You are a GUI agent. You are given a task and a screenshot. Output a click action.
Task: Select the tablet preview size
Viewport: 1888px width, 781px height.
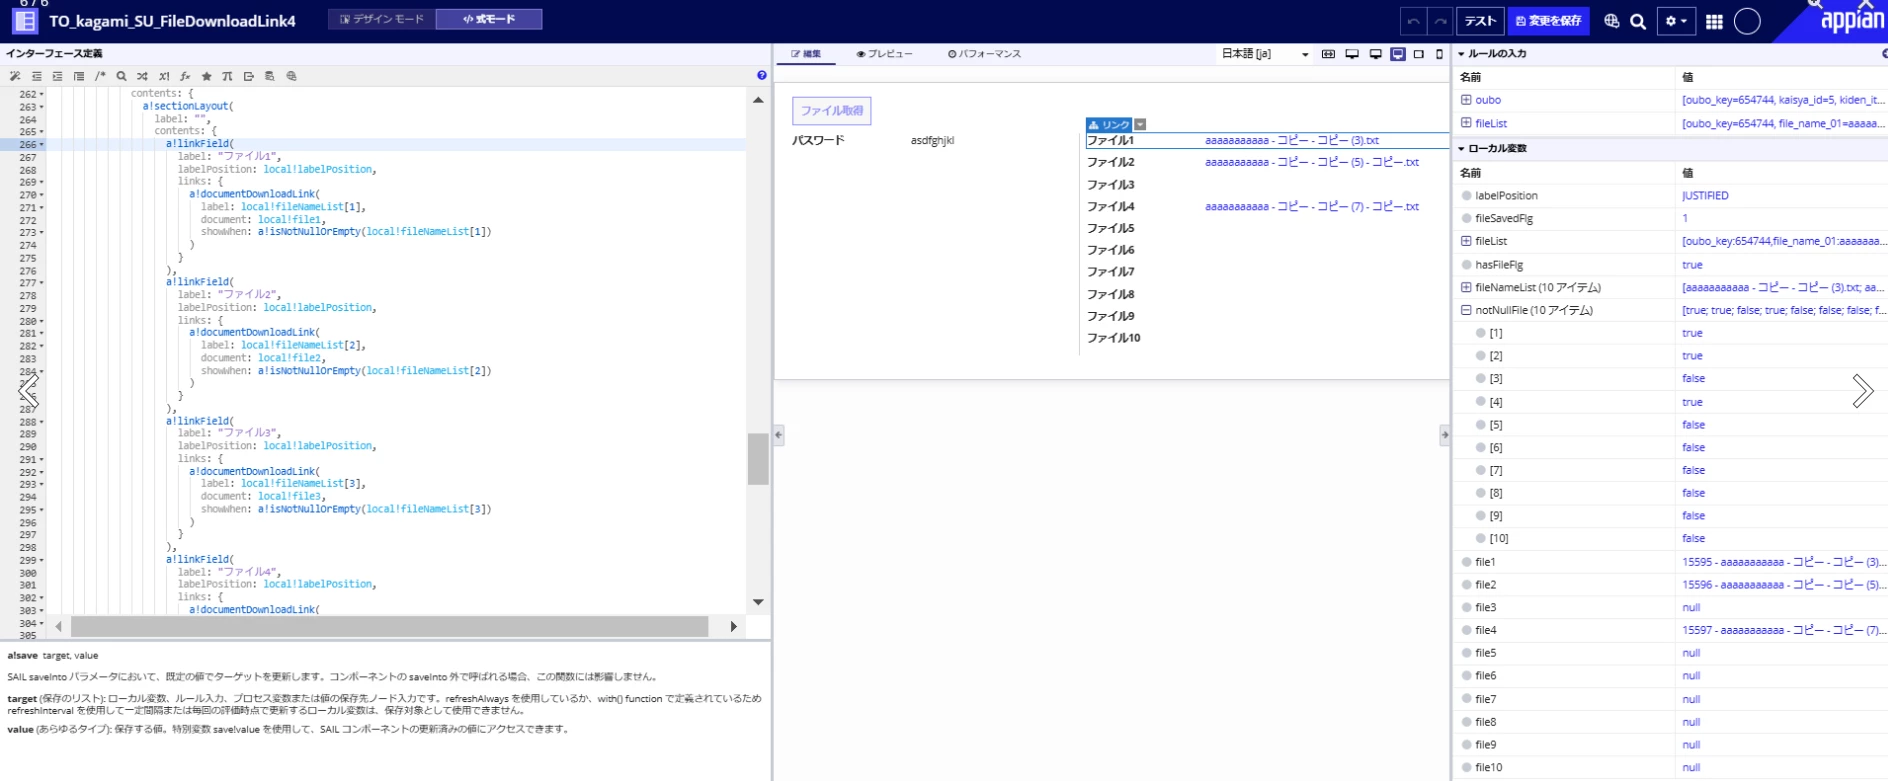tap(1419, 54)
